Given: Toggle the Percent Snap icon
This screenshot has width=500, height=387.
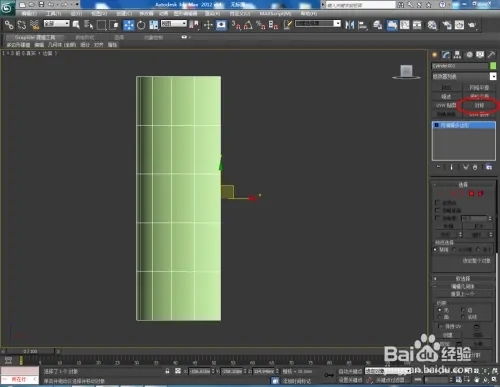Looking at the screenshot, I should 261,25.
